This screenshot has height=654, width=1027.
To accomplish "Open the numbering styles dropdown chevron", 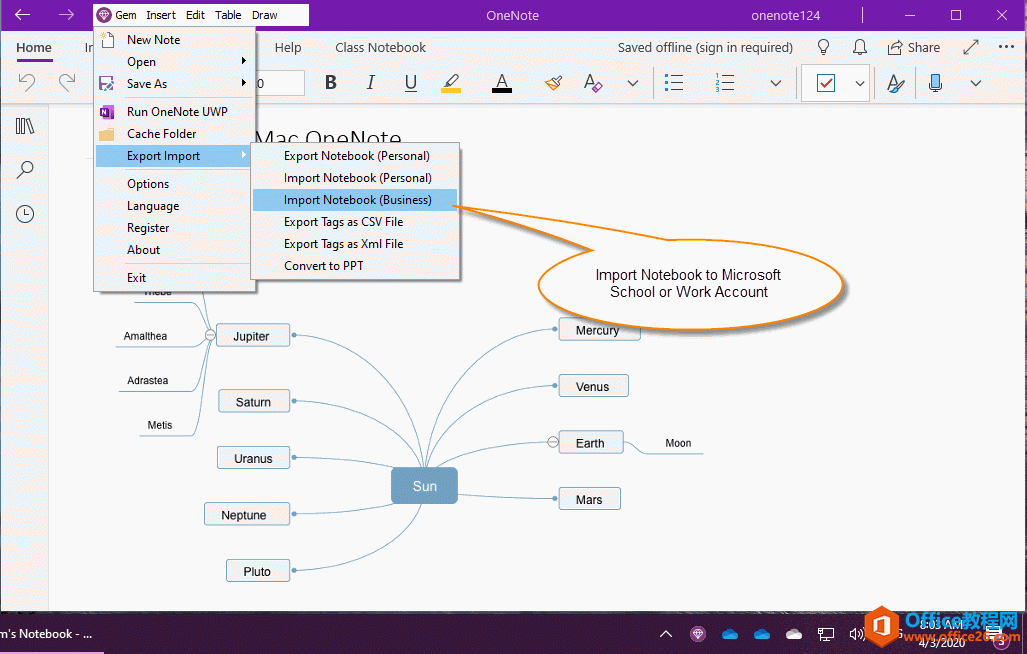I will click(777, 83).
